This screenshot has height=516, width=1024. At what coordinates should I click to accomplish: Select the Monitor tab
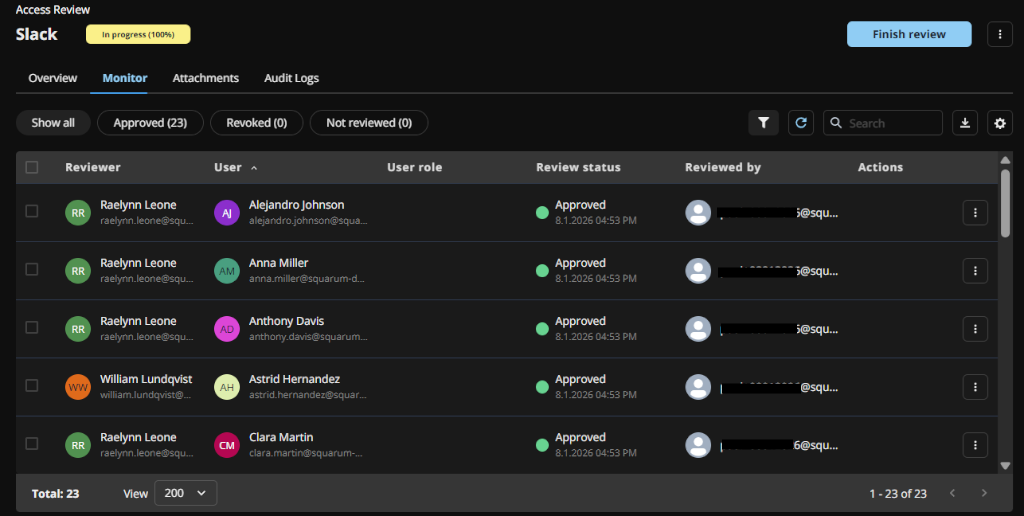point(125,78)
